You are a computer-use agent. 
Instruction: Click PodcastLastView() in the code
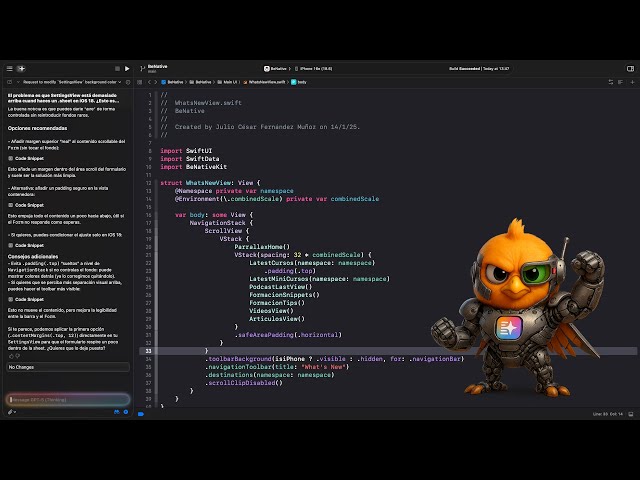pyautogui.click(x=281, y=287)
